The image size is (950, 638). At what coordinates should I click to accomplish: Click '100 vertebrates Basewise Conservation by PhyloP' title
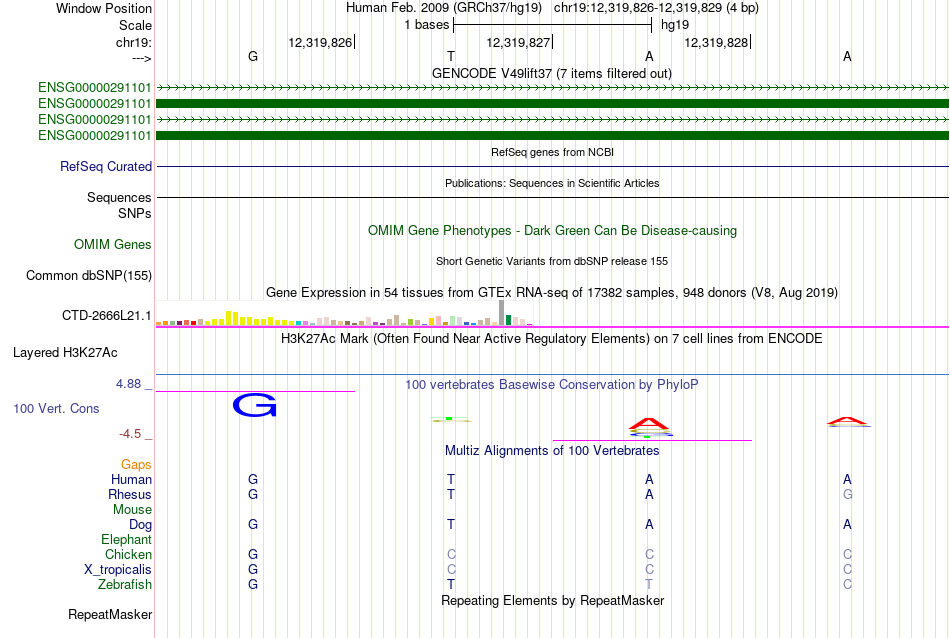click(x=552, y=385)
